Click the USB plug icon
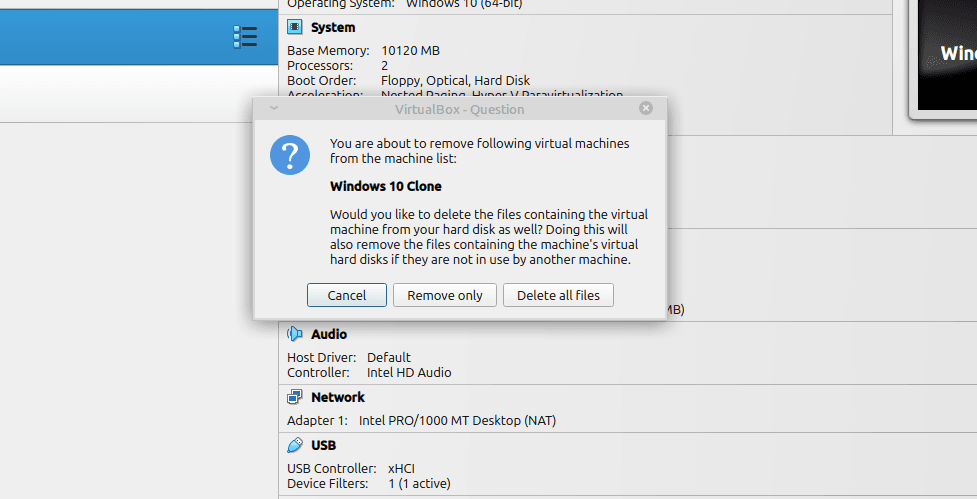 [294, 445]
